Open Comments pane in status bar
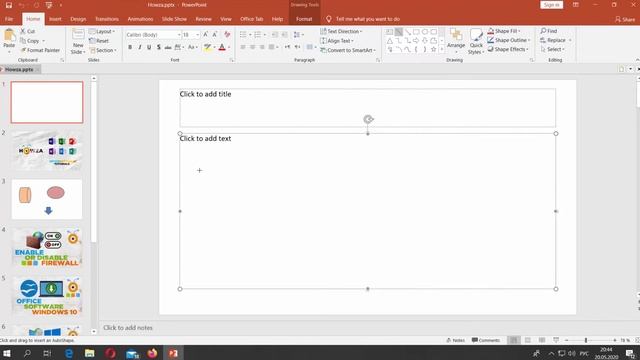This screenshot has height=360, width=640. coord(486,340)
